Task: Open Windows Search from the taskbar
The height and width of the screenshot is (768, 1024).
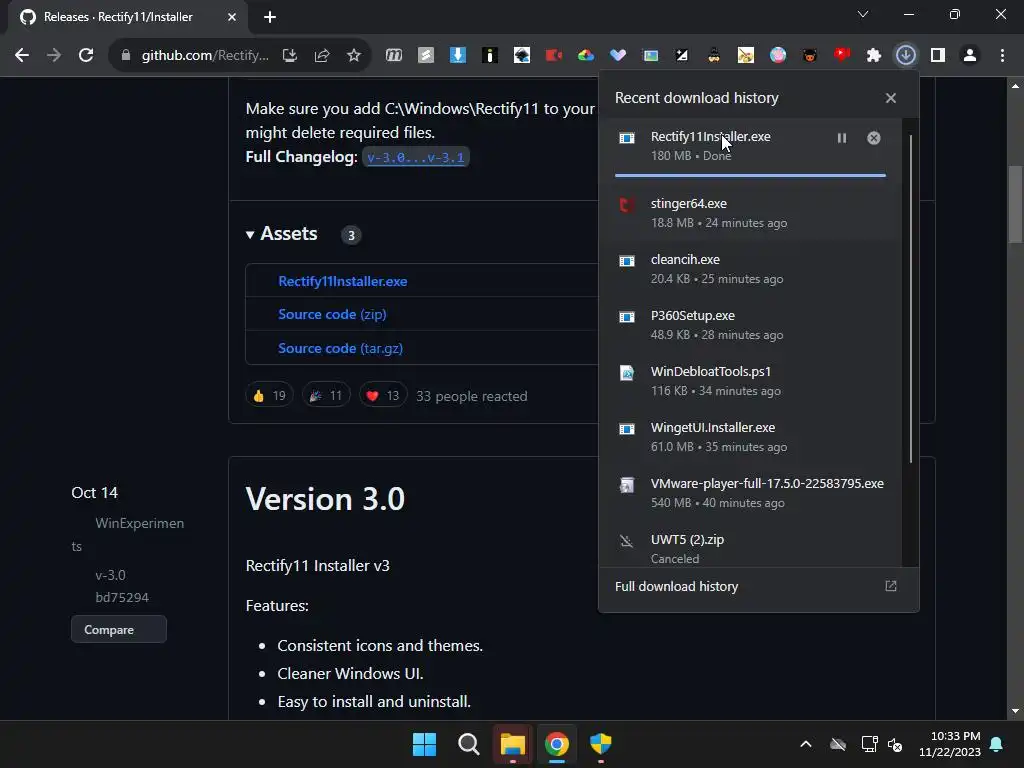Action: point(468,744)
